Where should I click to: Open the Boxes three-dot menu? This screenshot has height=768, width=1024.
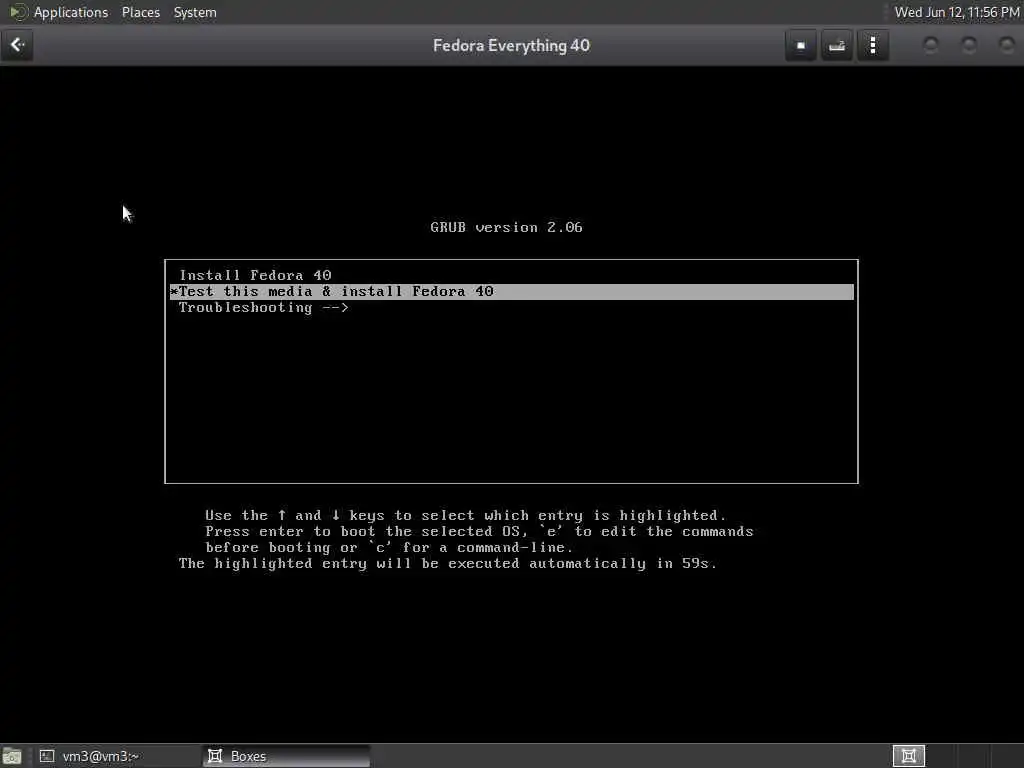(873, 45)
